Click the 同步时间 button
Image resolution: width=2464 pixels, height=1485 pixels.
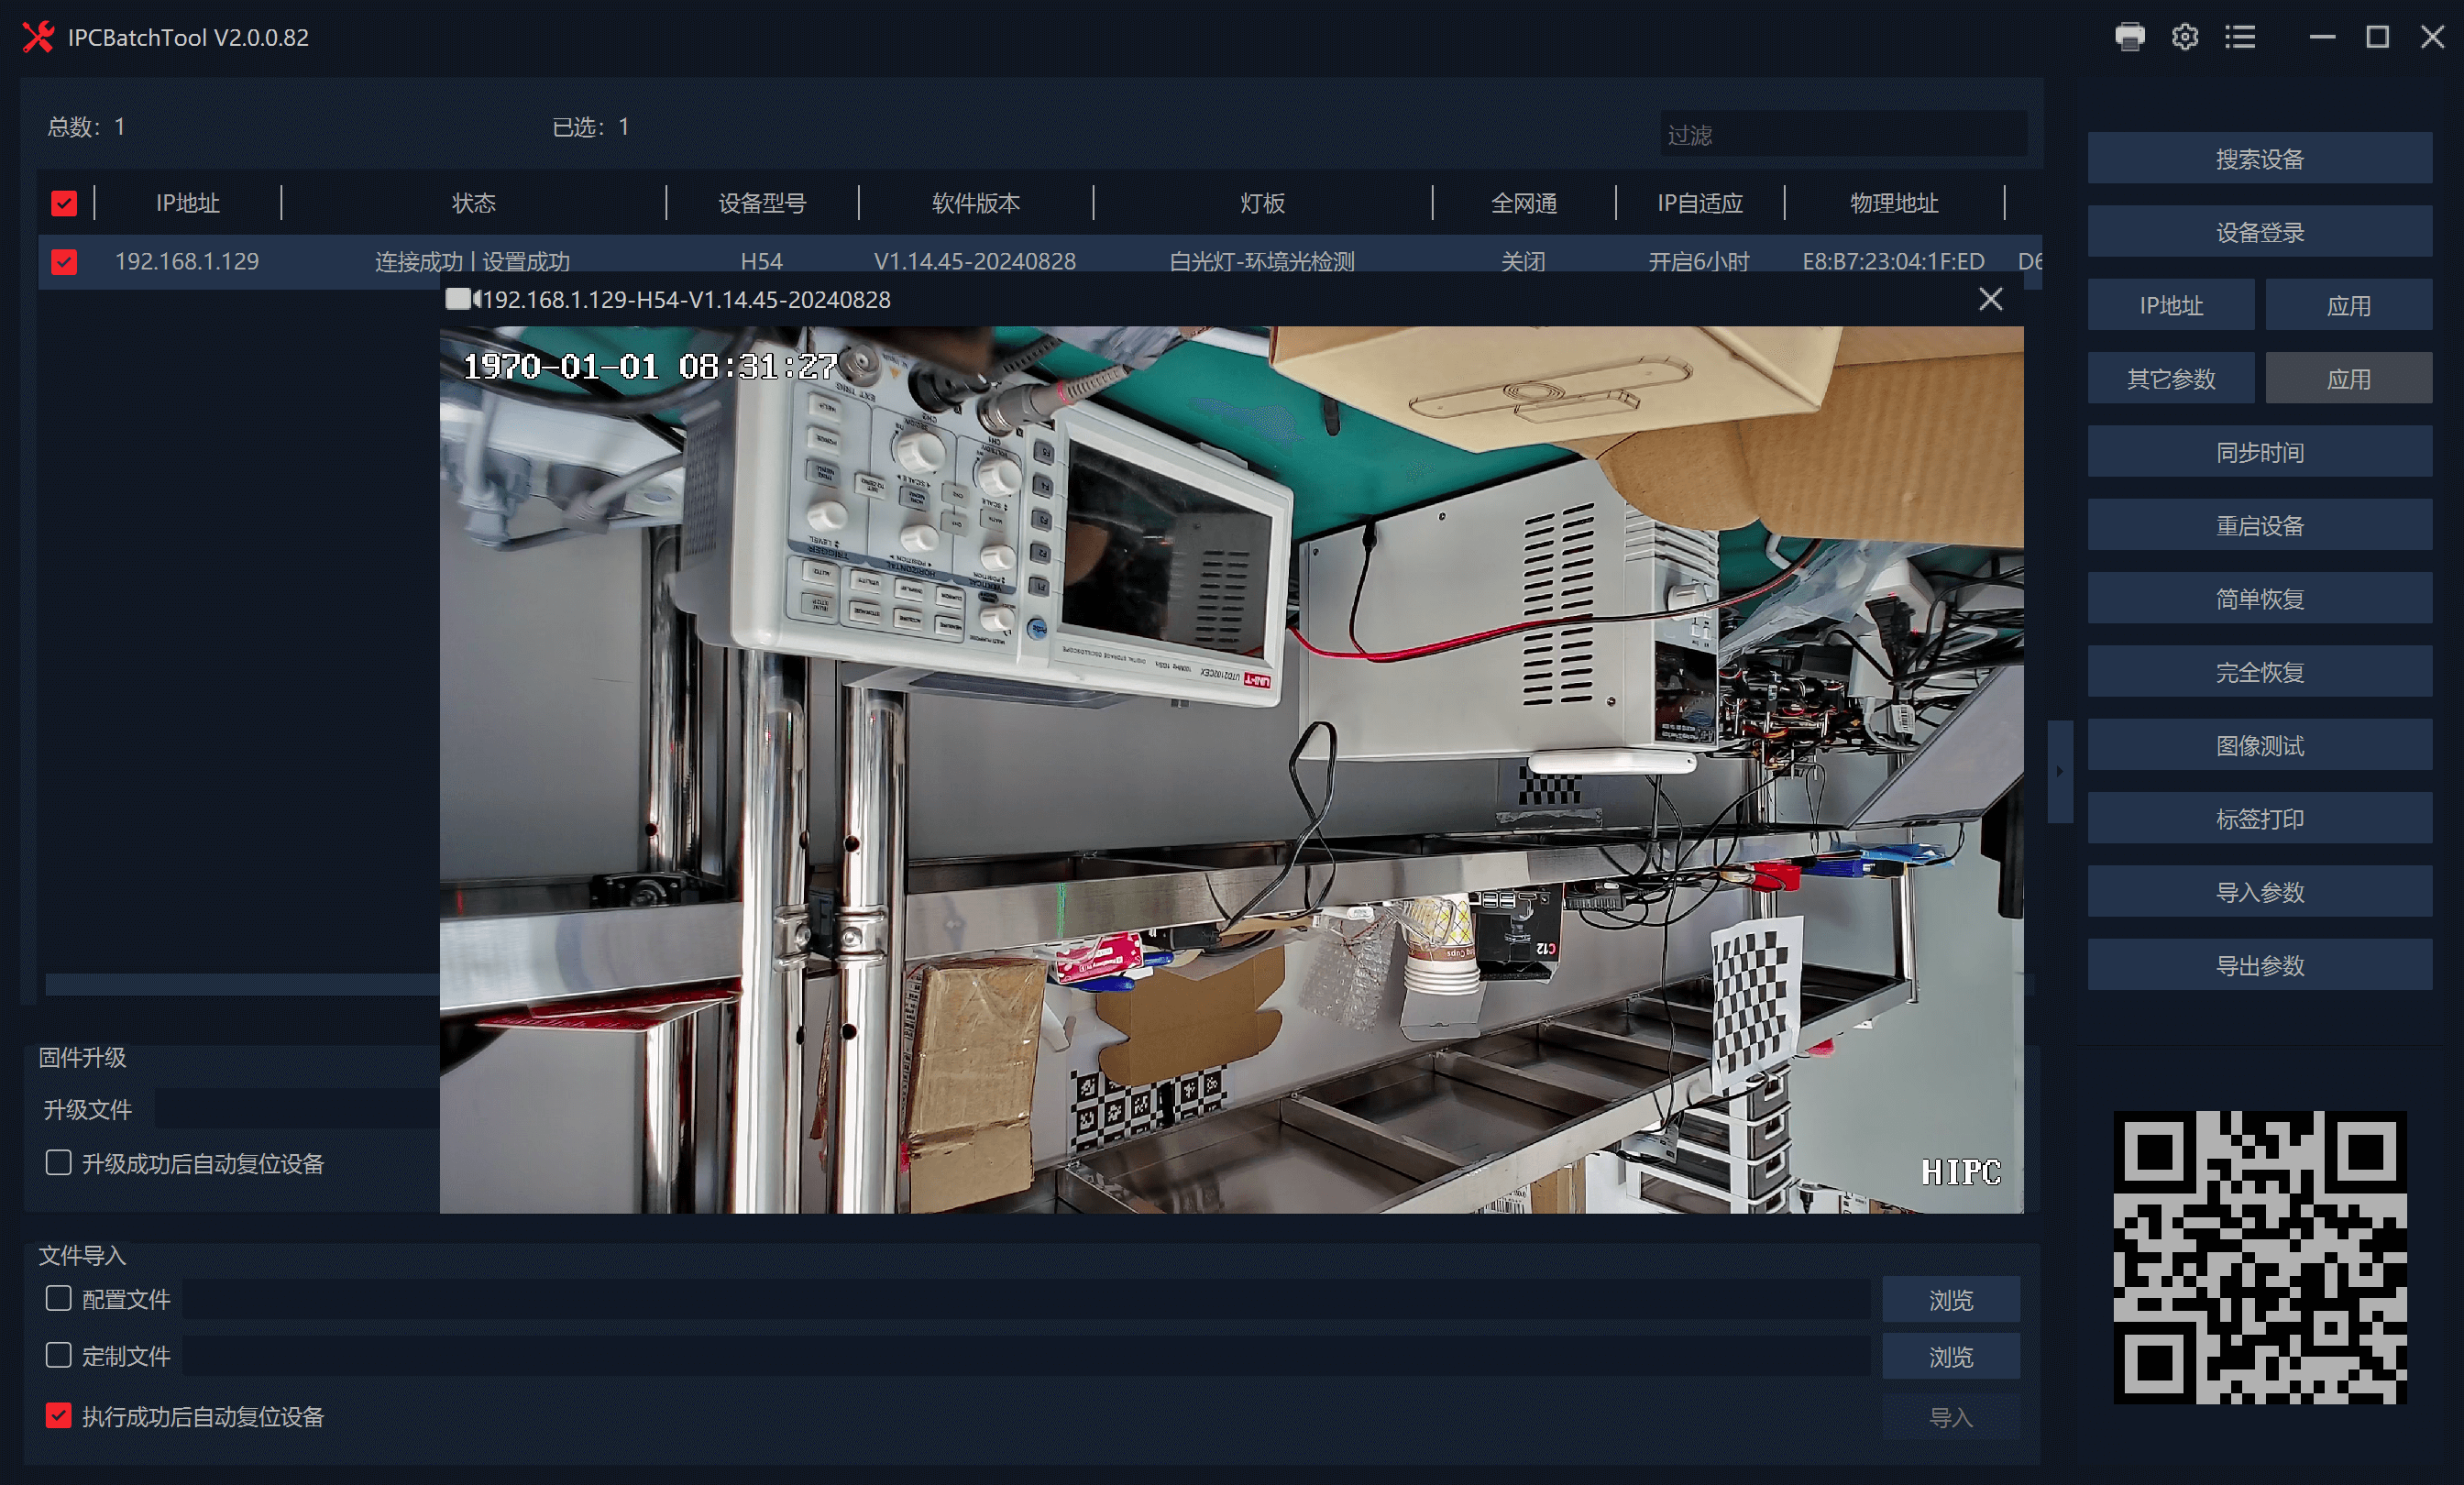point(2259,452)
